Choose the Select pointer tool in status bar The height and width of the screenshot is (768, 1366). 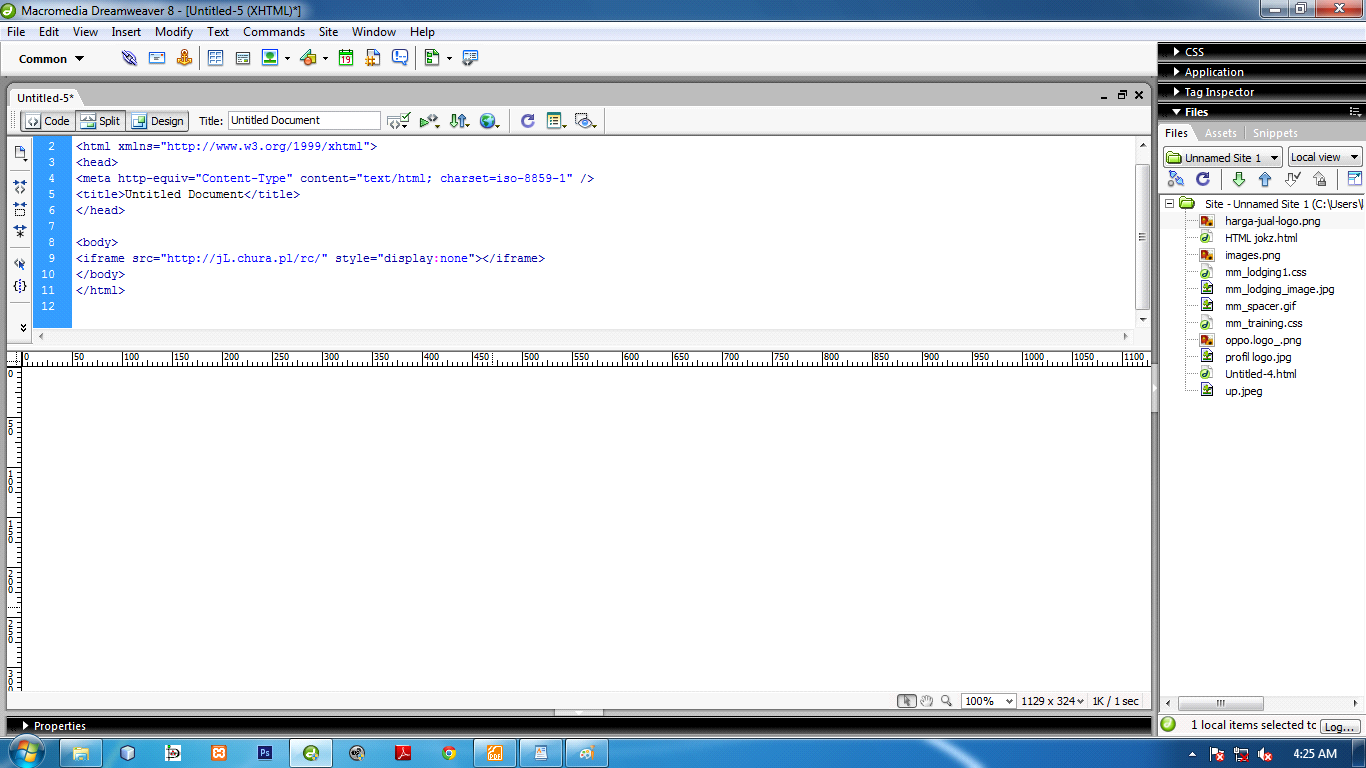(906, 701)
